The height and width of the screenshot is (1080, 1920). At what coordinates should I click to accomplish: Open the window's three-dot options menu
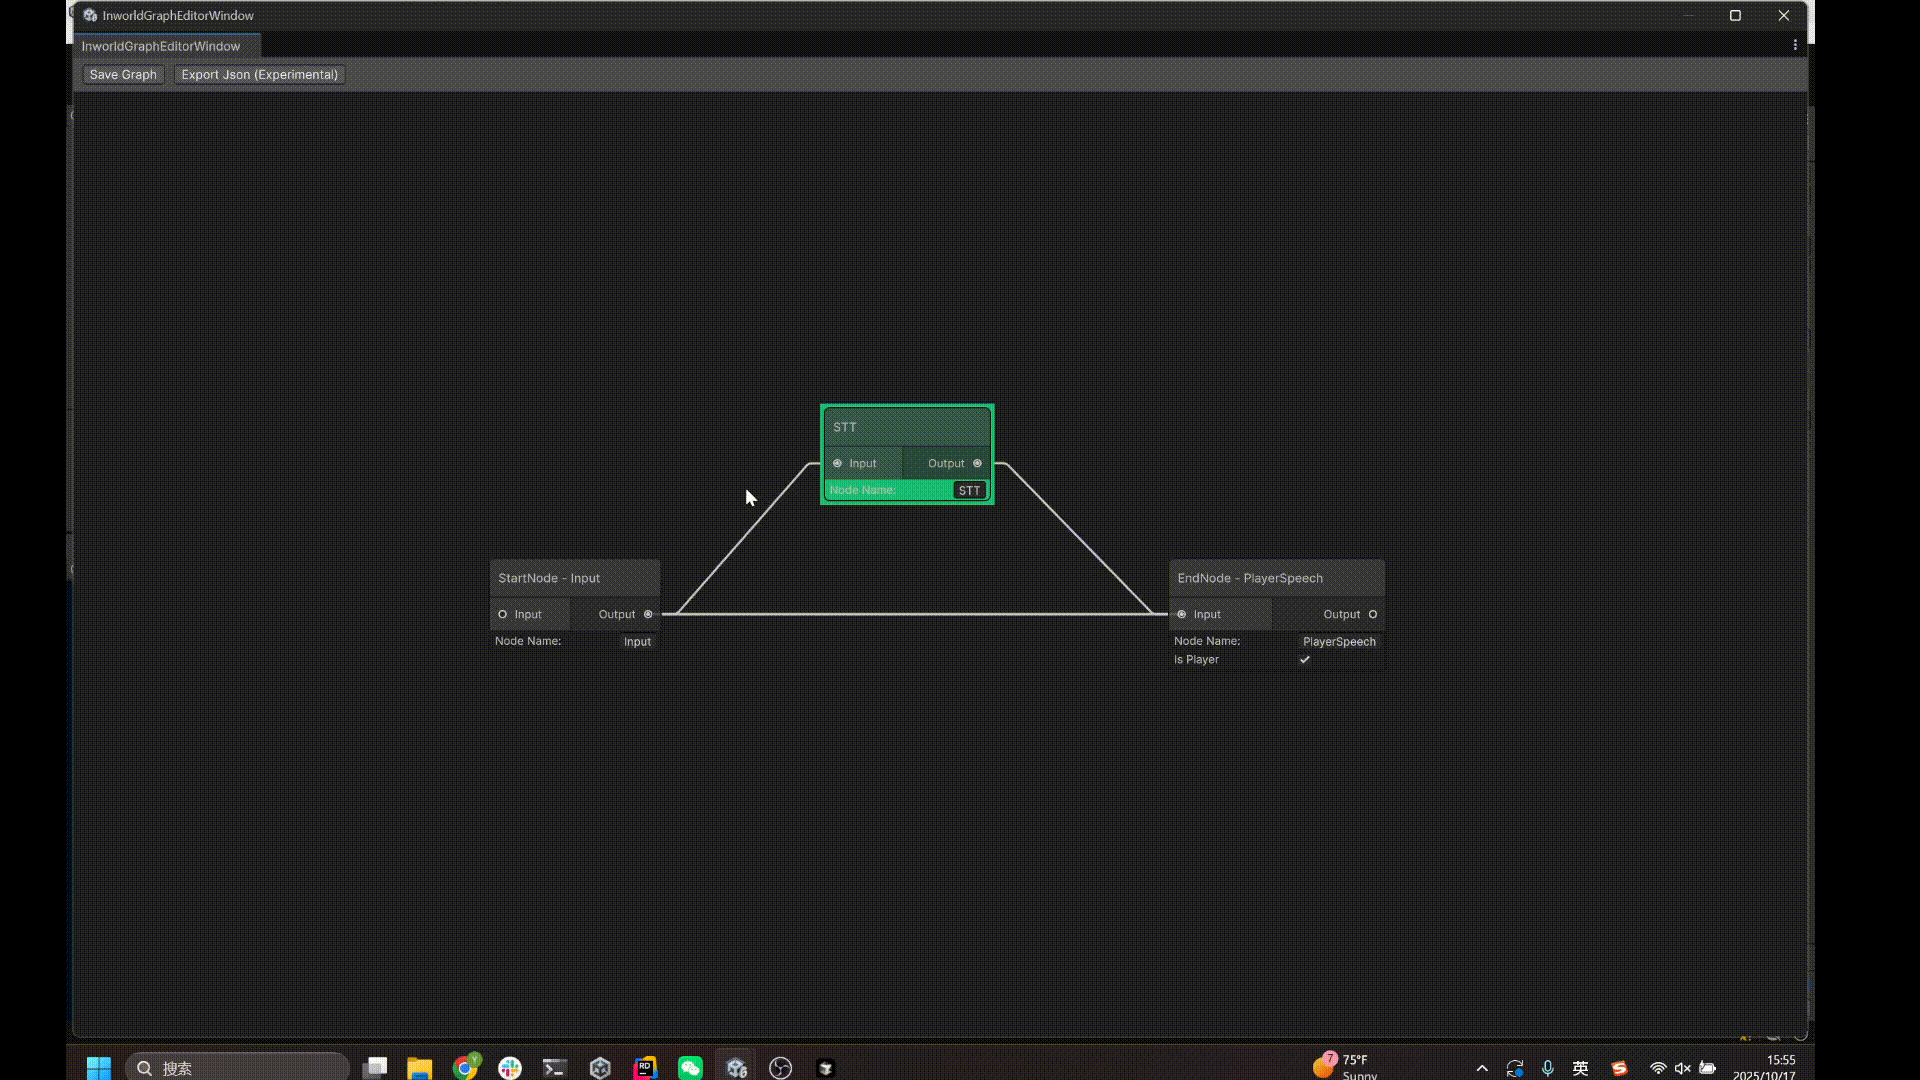[x=1795, y=45]
